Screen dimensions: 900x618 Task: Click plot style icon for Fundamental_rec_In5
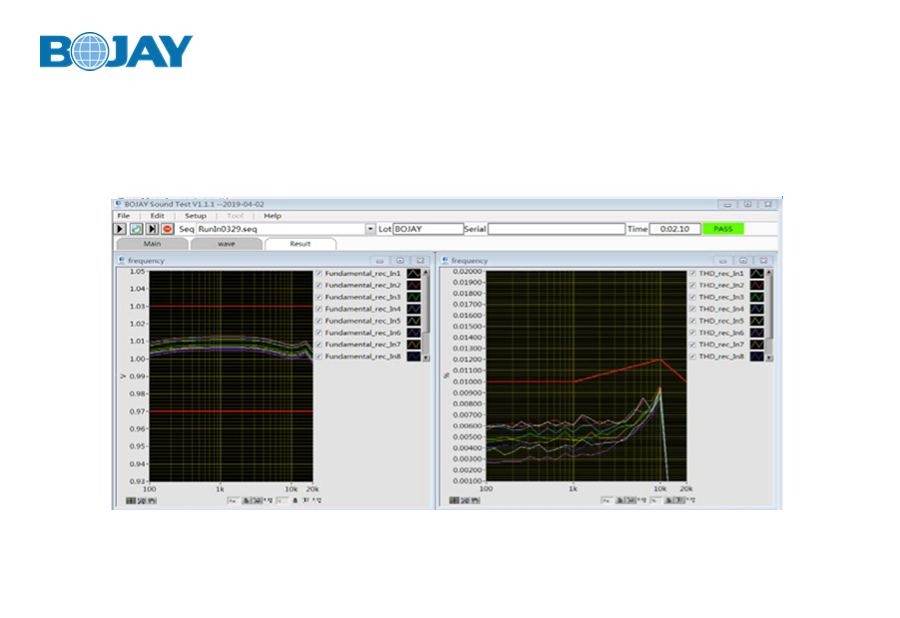pos(413,320)
